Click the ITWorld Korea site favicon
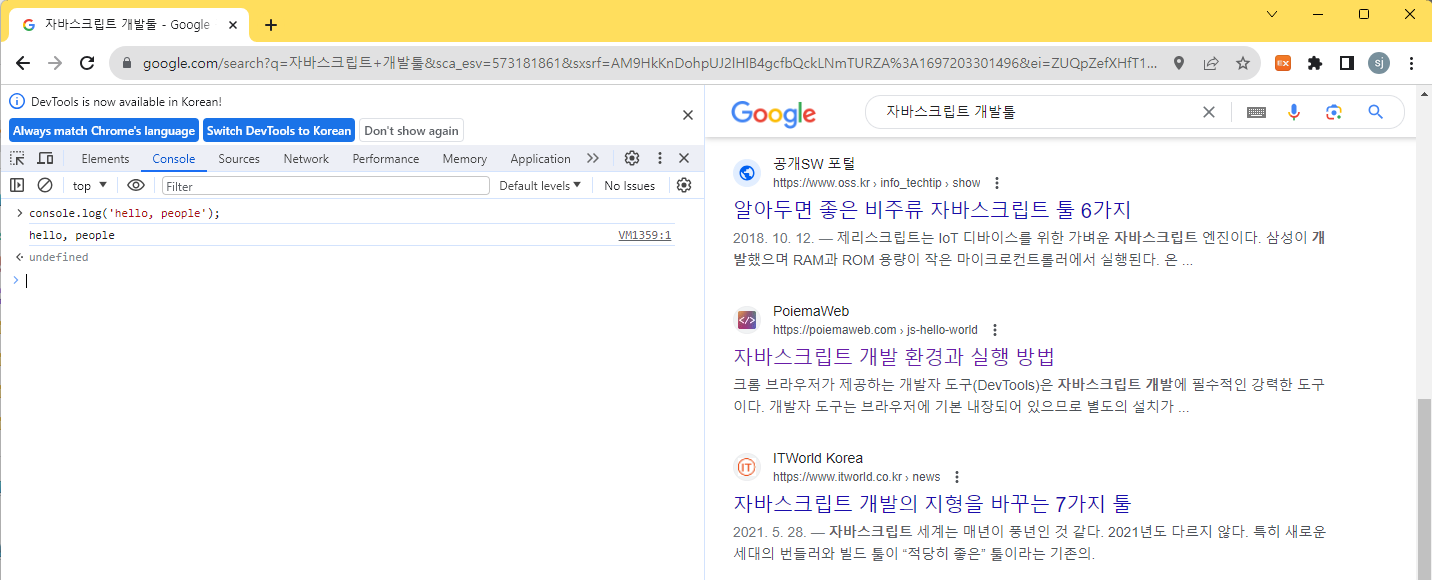This screenshot has width=1432, height=580. [x=747, y=467]
